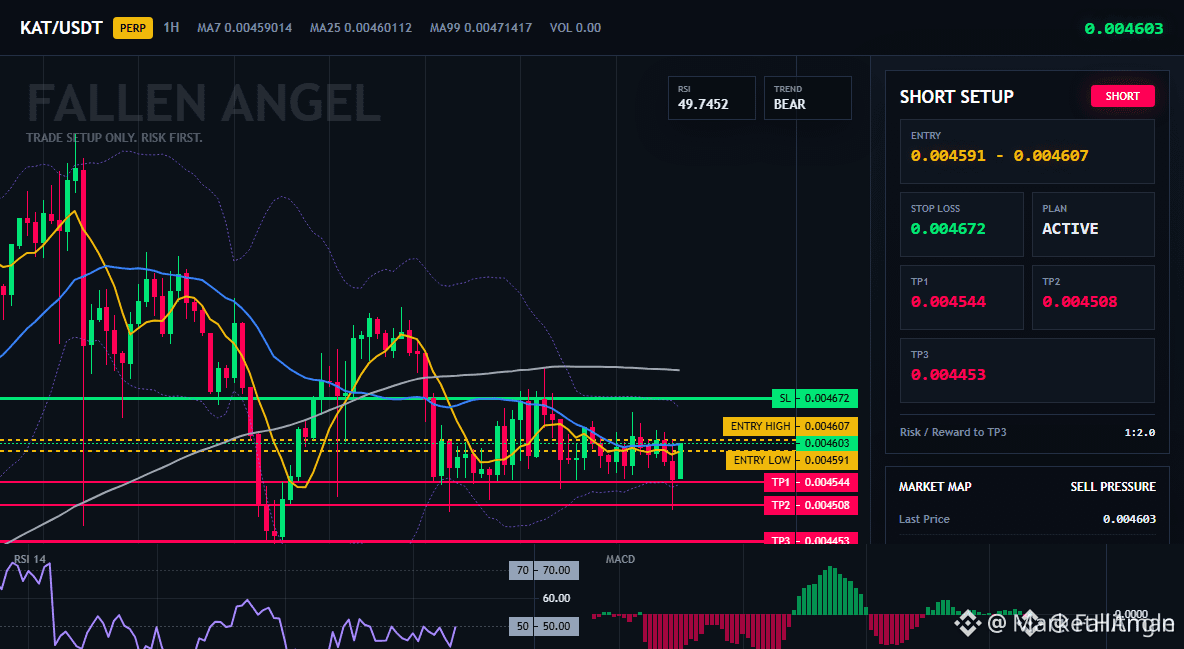Click the TP3 chart price label
Viewport: 1184px width, 649px height.
coord(811,539)
